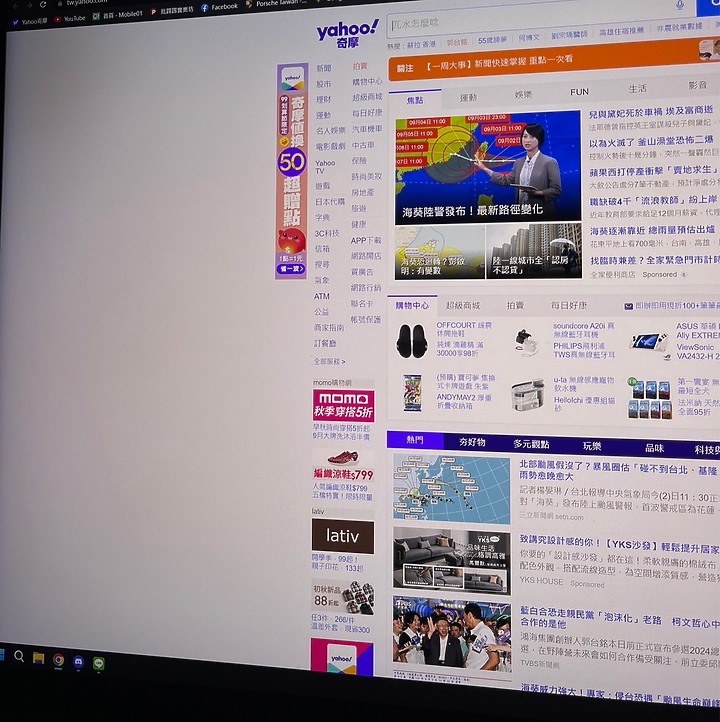This screenshot has height=722, width=720.
Task: Click the u-ta pet water dispenser image
Action: click(528, 395)
